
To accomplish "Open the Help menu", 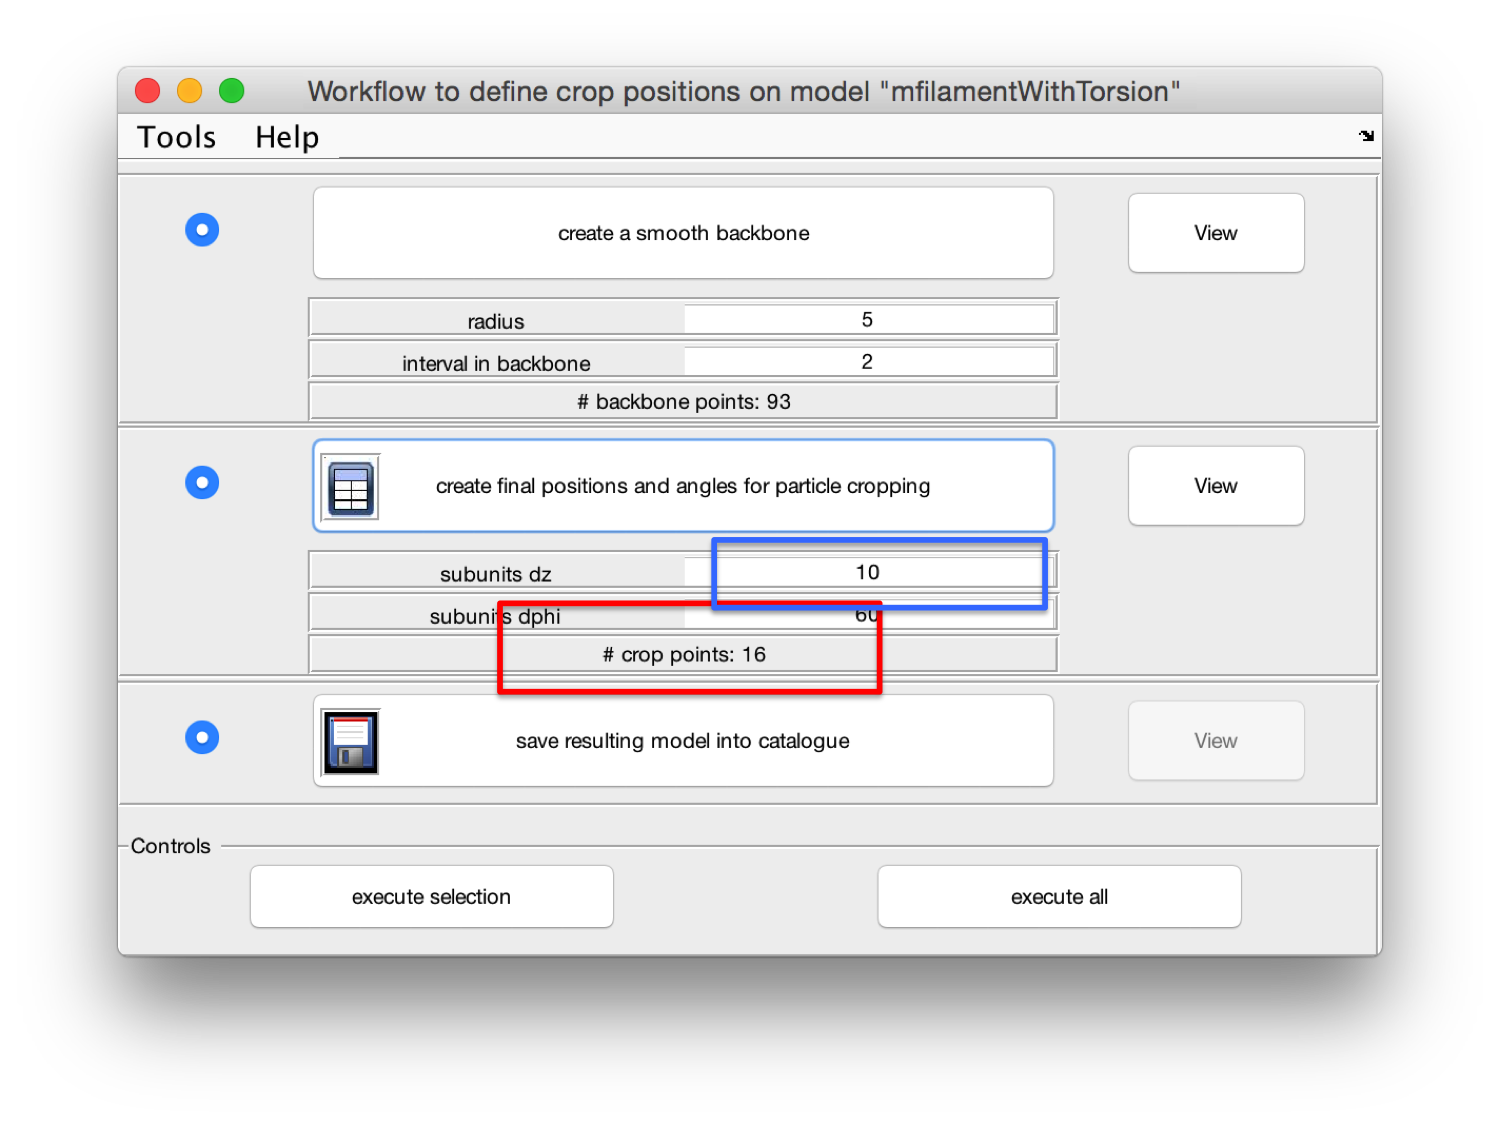I will coord(287,137).
